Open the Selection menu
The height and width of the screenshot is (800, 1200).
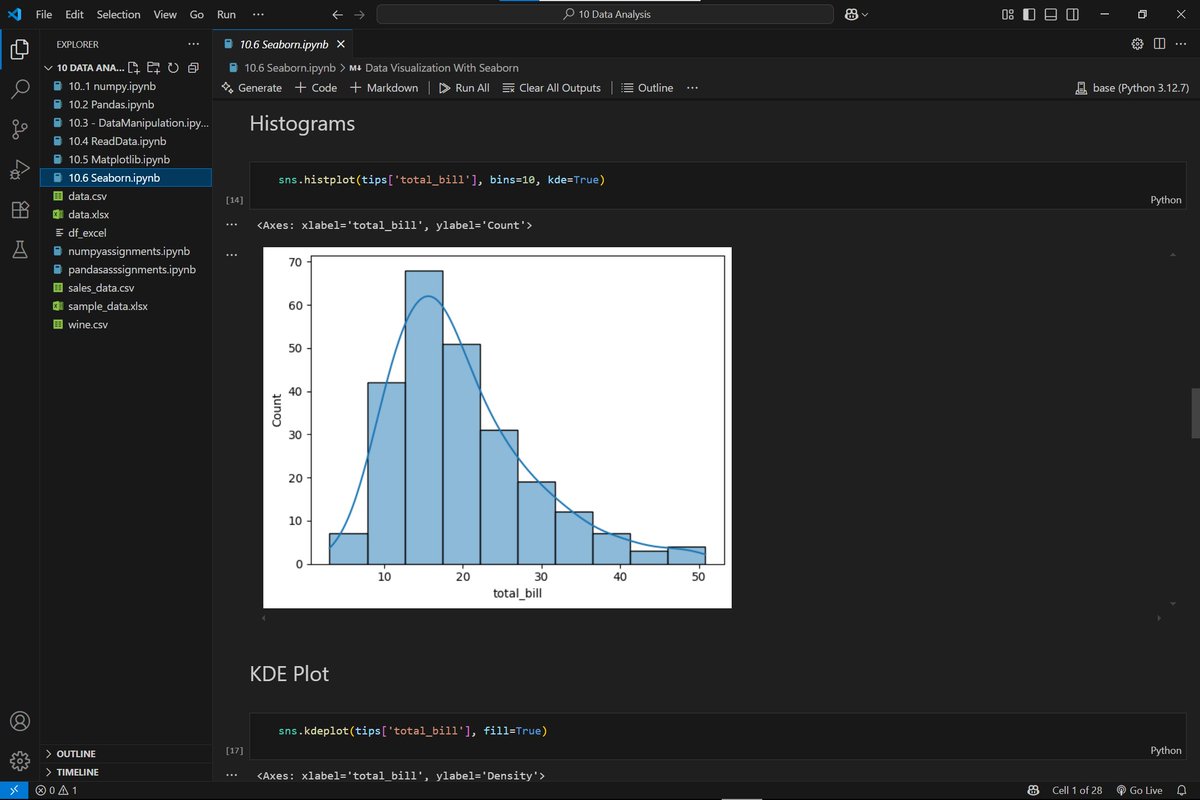pyautogui.click(x=119, y=15)
